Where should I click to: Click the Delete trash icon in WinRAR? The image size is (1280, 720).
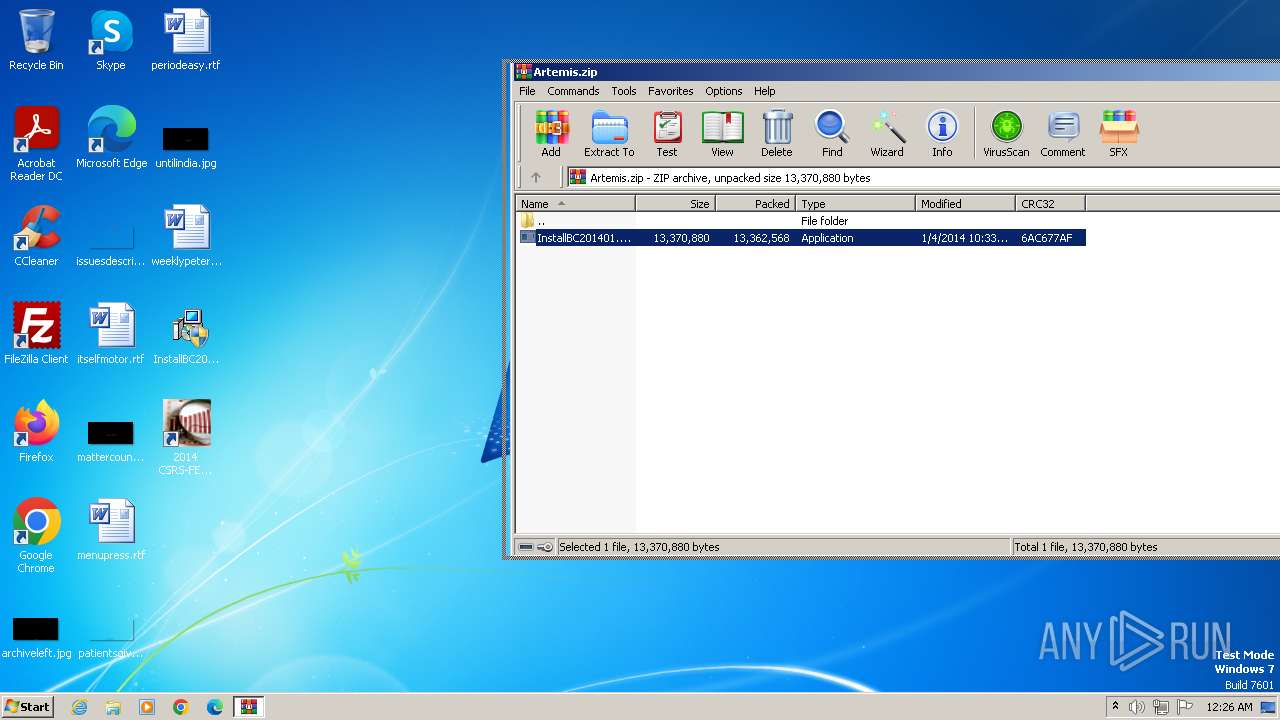pos(777,134)
